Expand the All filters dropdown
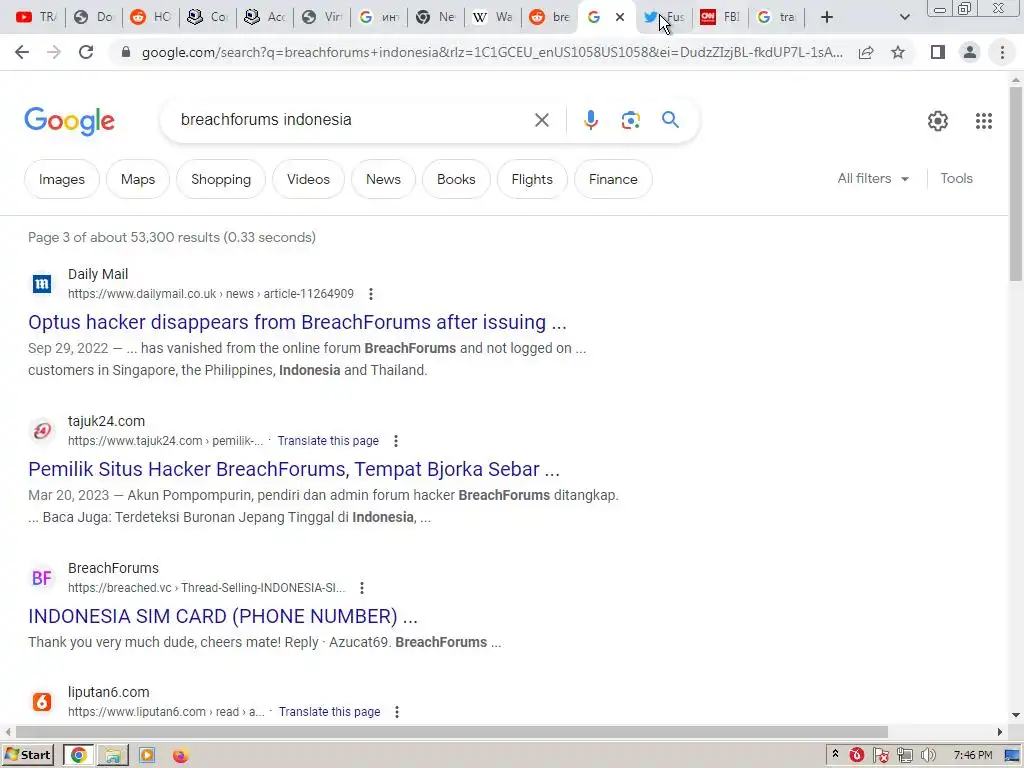The image size is (1024, 768). coord(873,179)
